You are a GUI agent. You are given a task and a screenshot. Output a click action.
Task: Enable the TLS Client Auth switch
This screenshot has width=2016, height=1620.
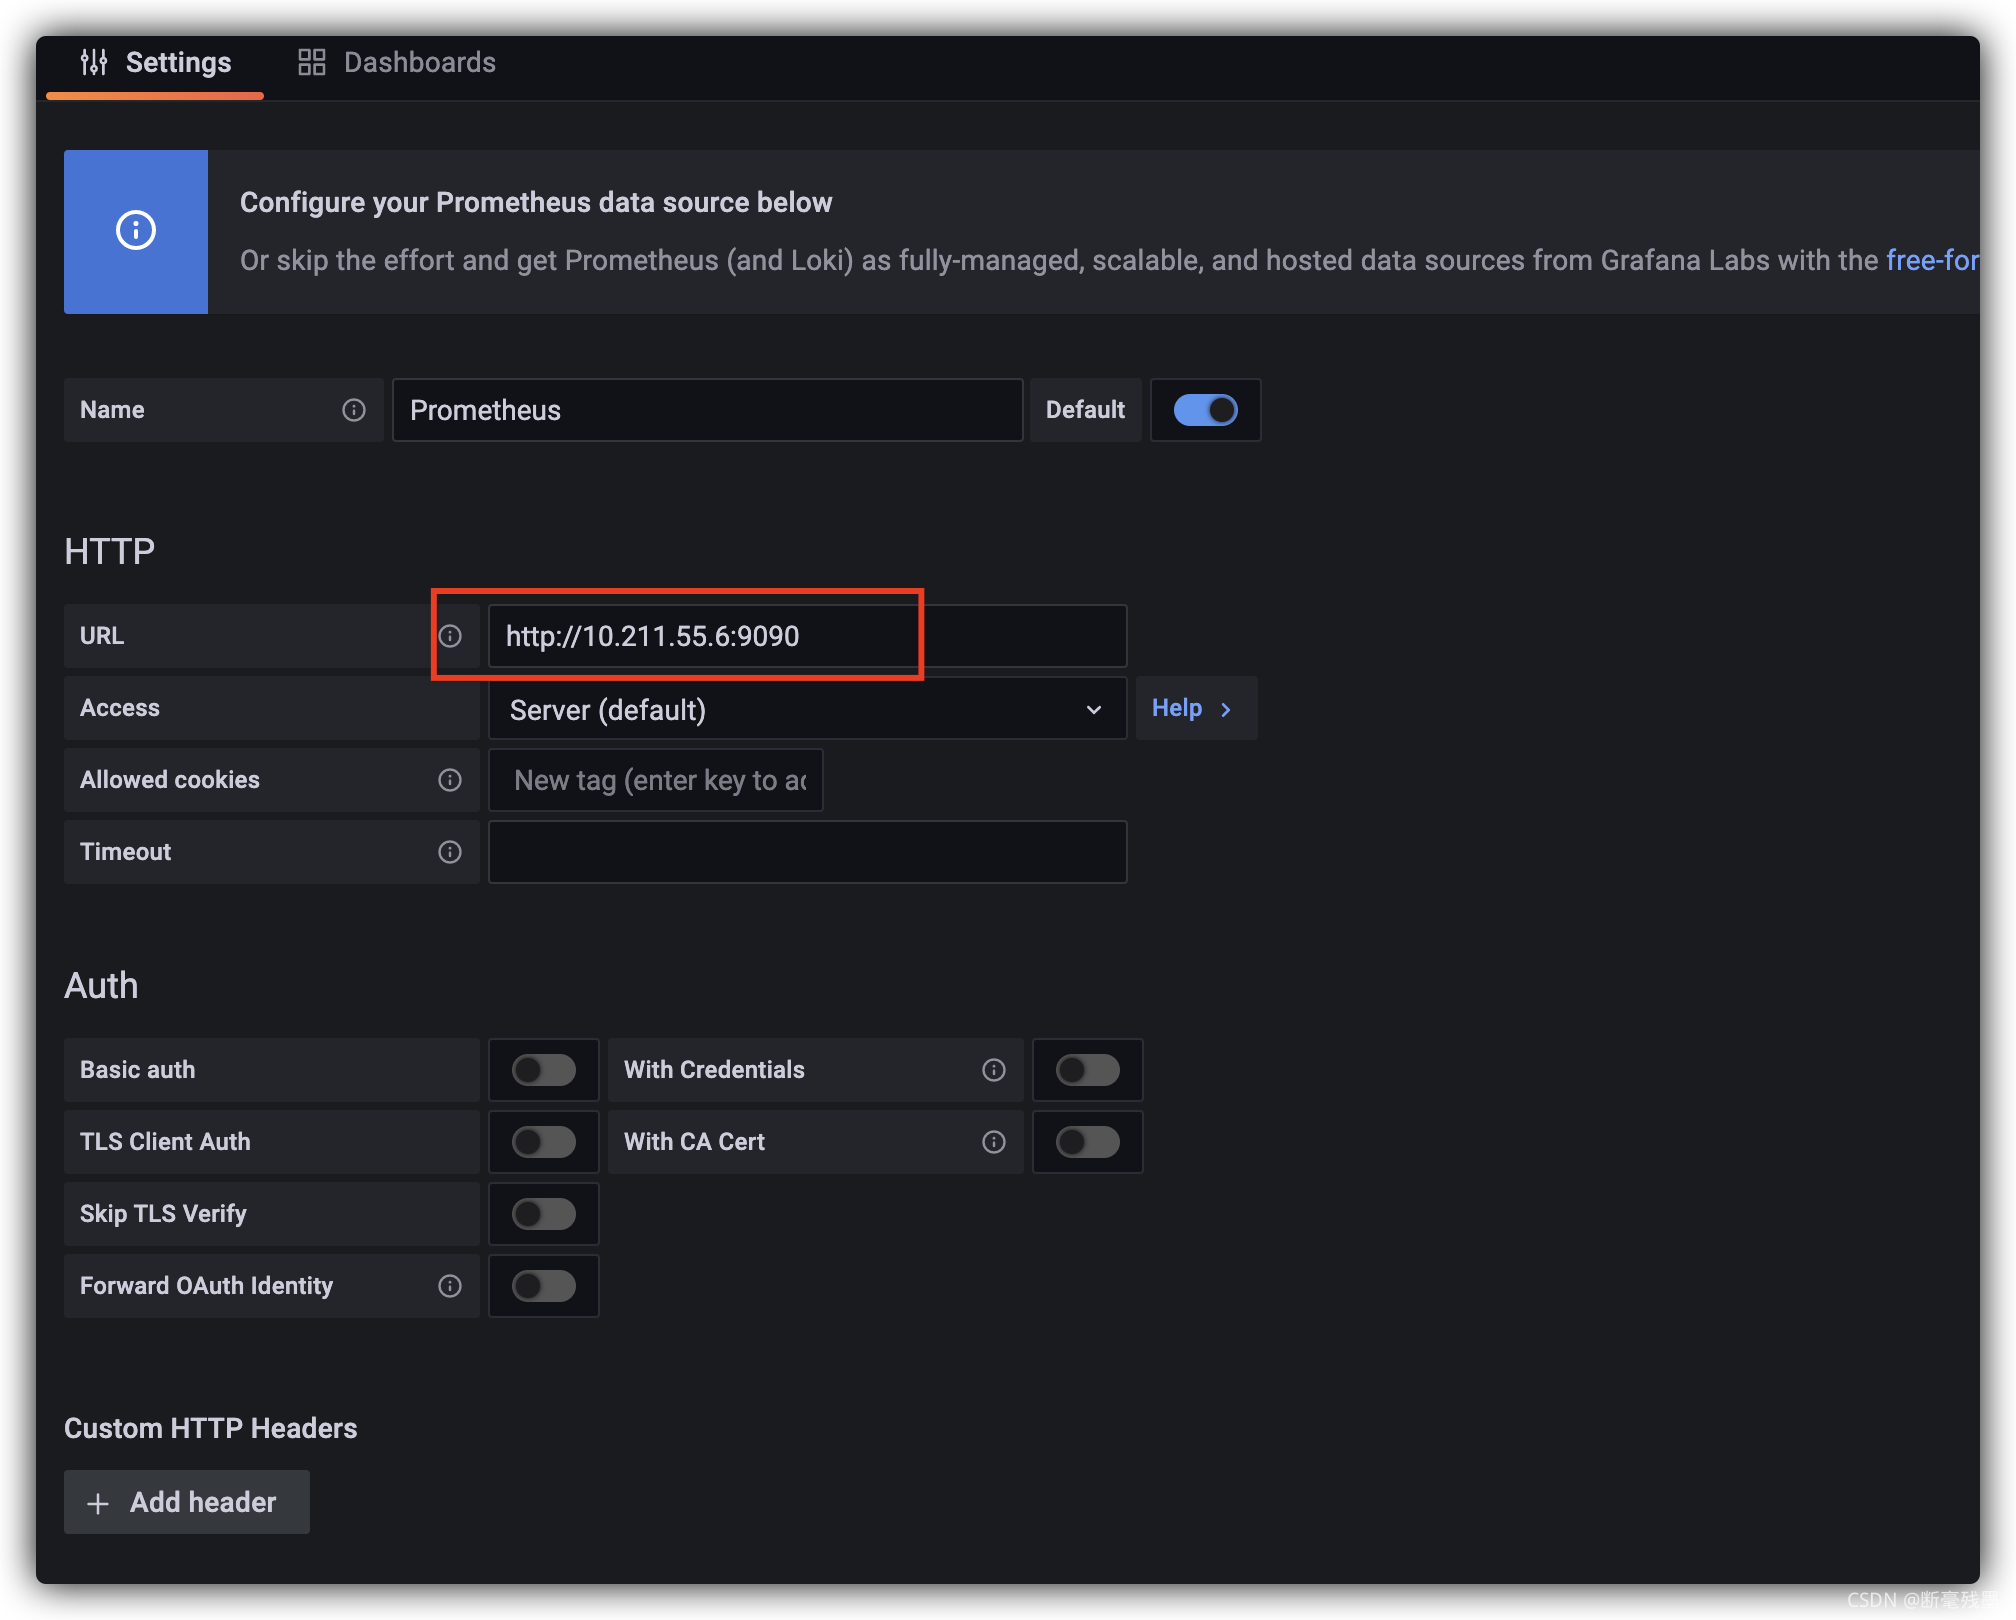pos(544,1142)
